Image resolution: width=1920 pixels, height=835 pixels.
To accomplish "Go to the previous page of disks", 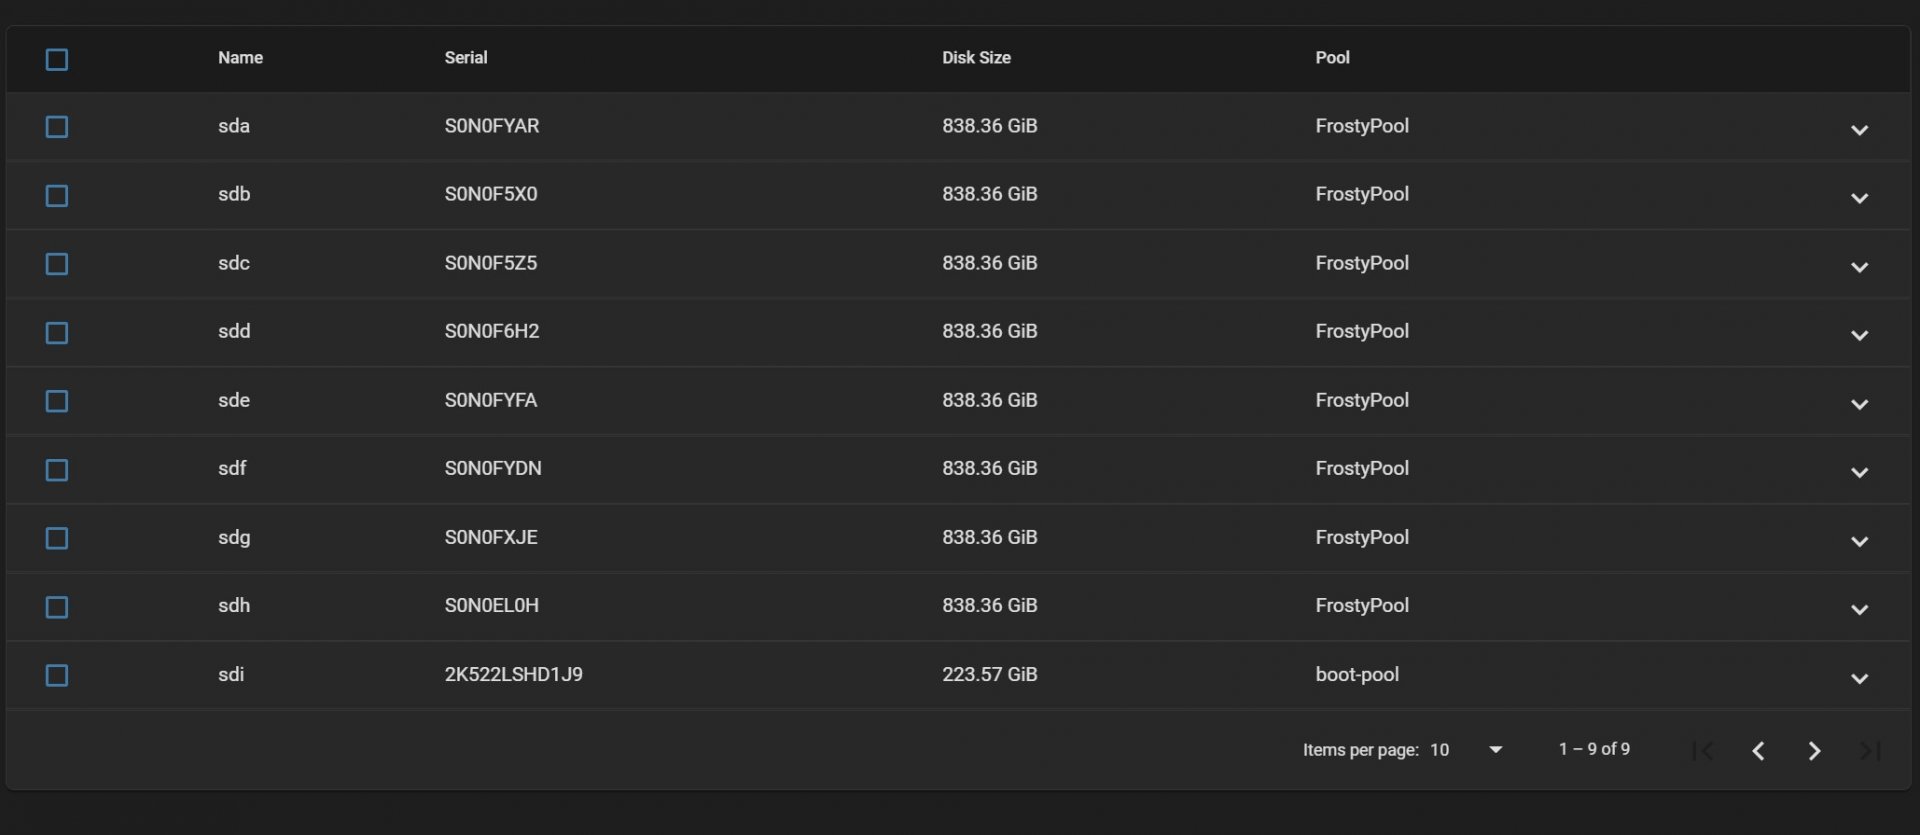I will [x=1758, y=750].
